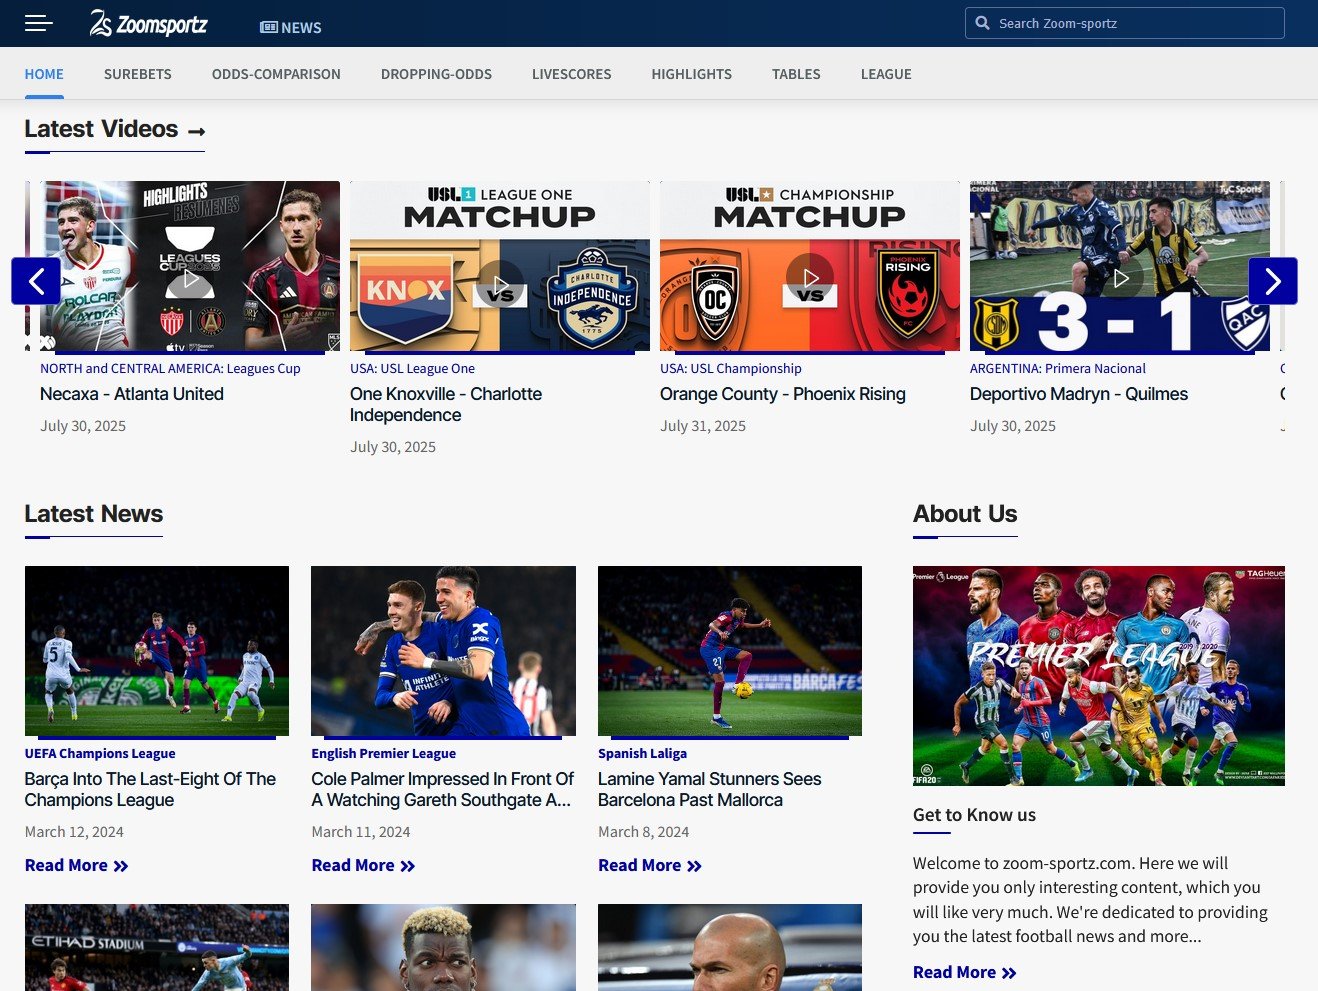The width and height of the screenshot is (1318, 991).
Task: Open the bald man article thumbnail
Action: (x=730, y=947)
